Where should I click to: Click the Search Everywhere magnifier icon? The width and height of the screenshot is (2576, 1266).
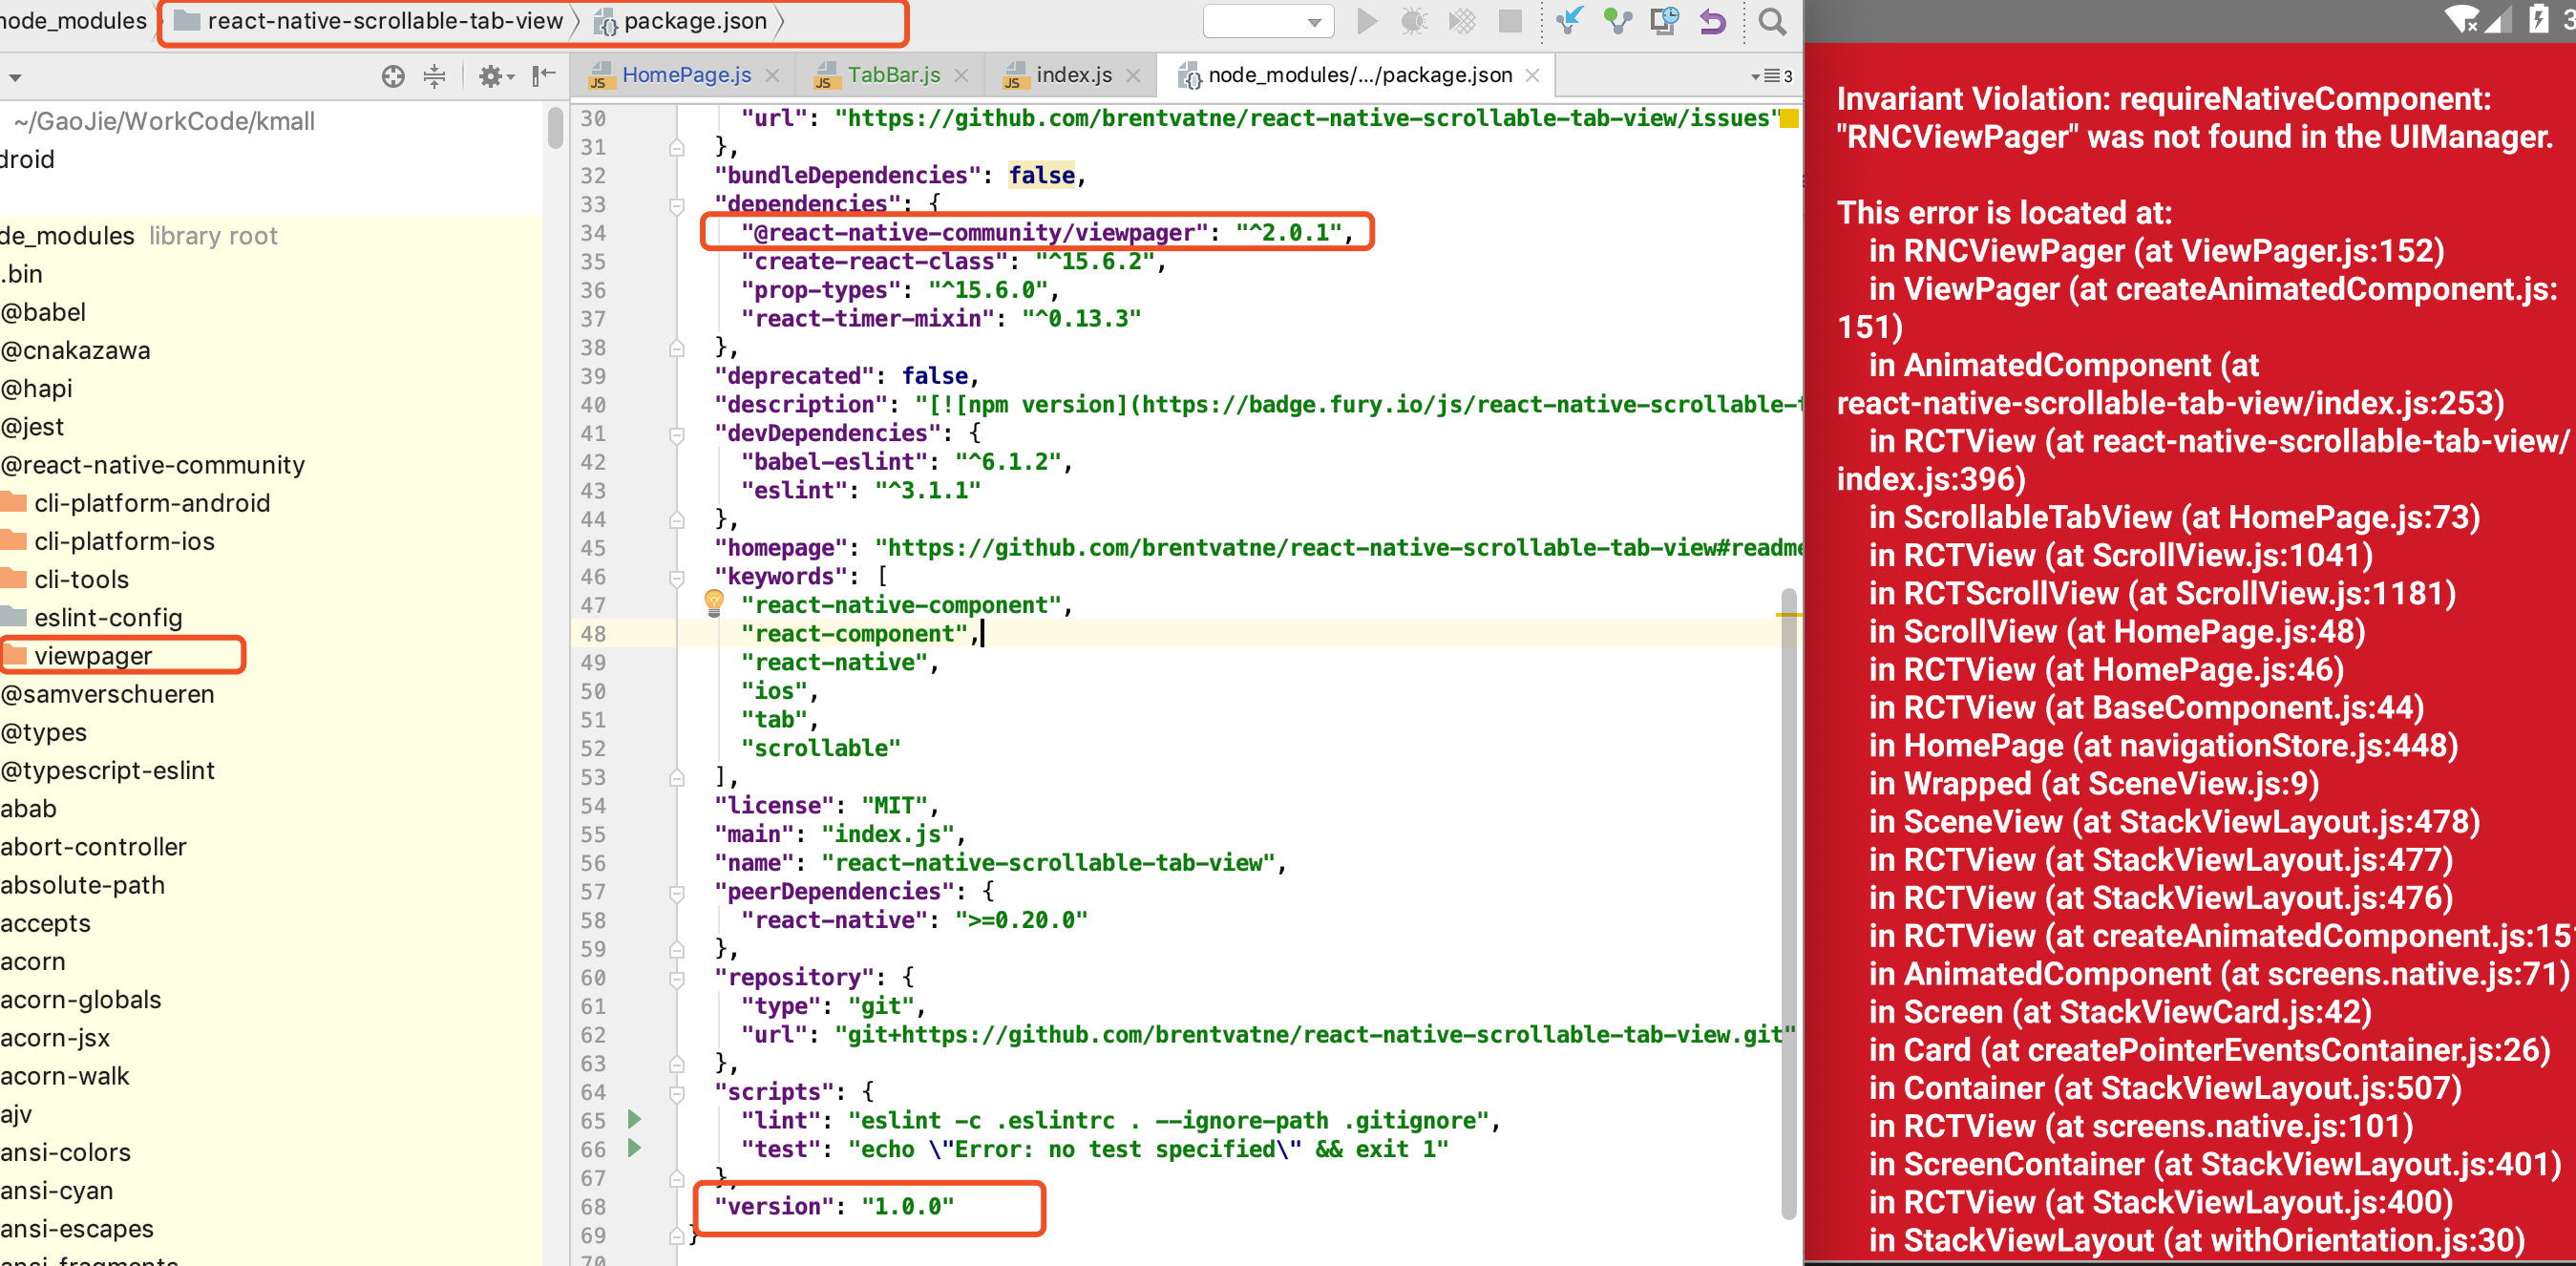tap(1772, 21)
